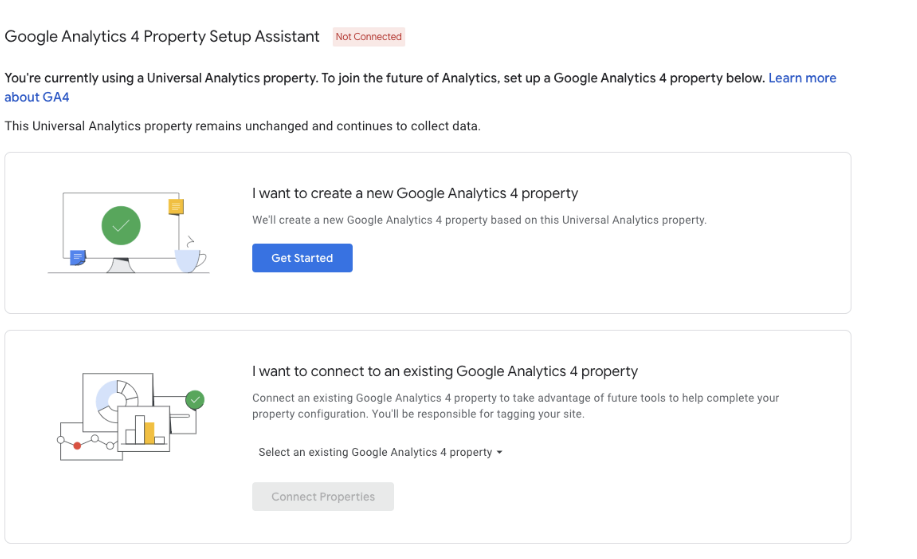Click the blue sticky note on the monitor
917x559 pixels.
pos(78,257)
